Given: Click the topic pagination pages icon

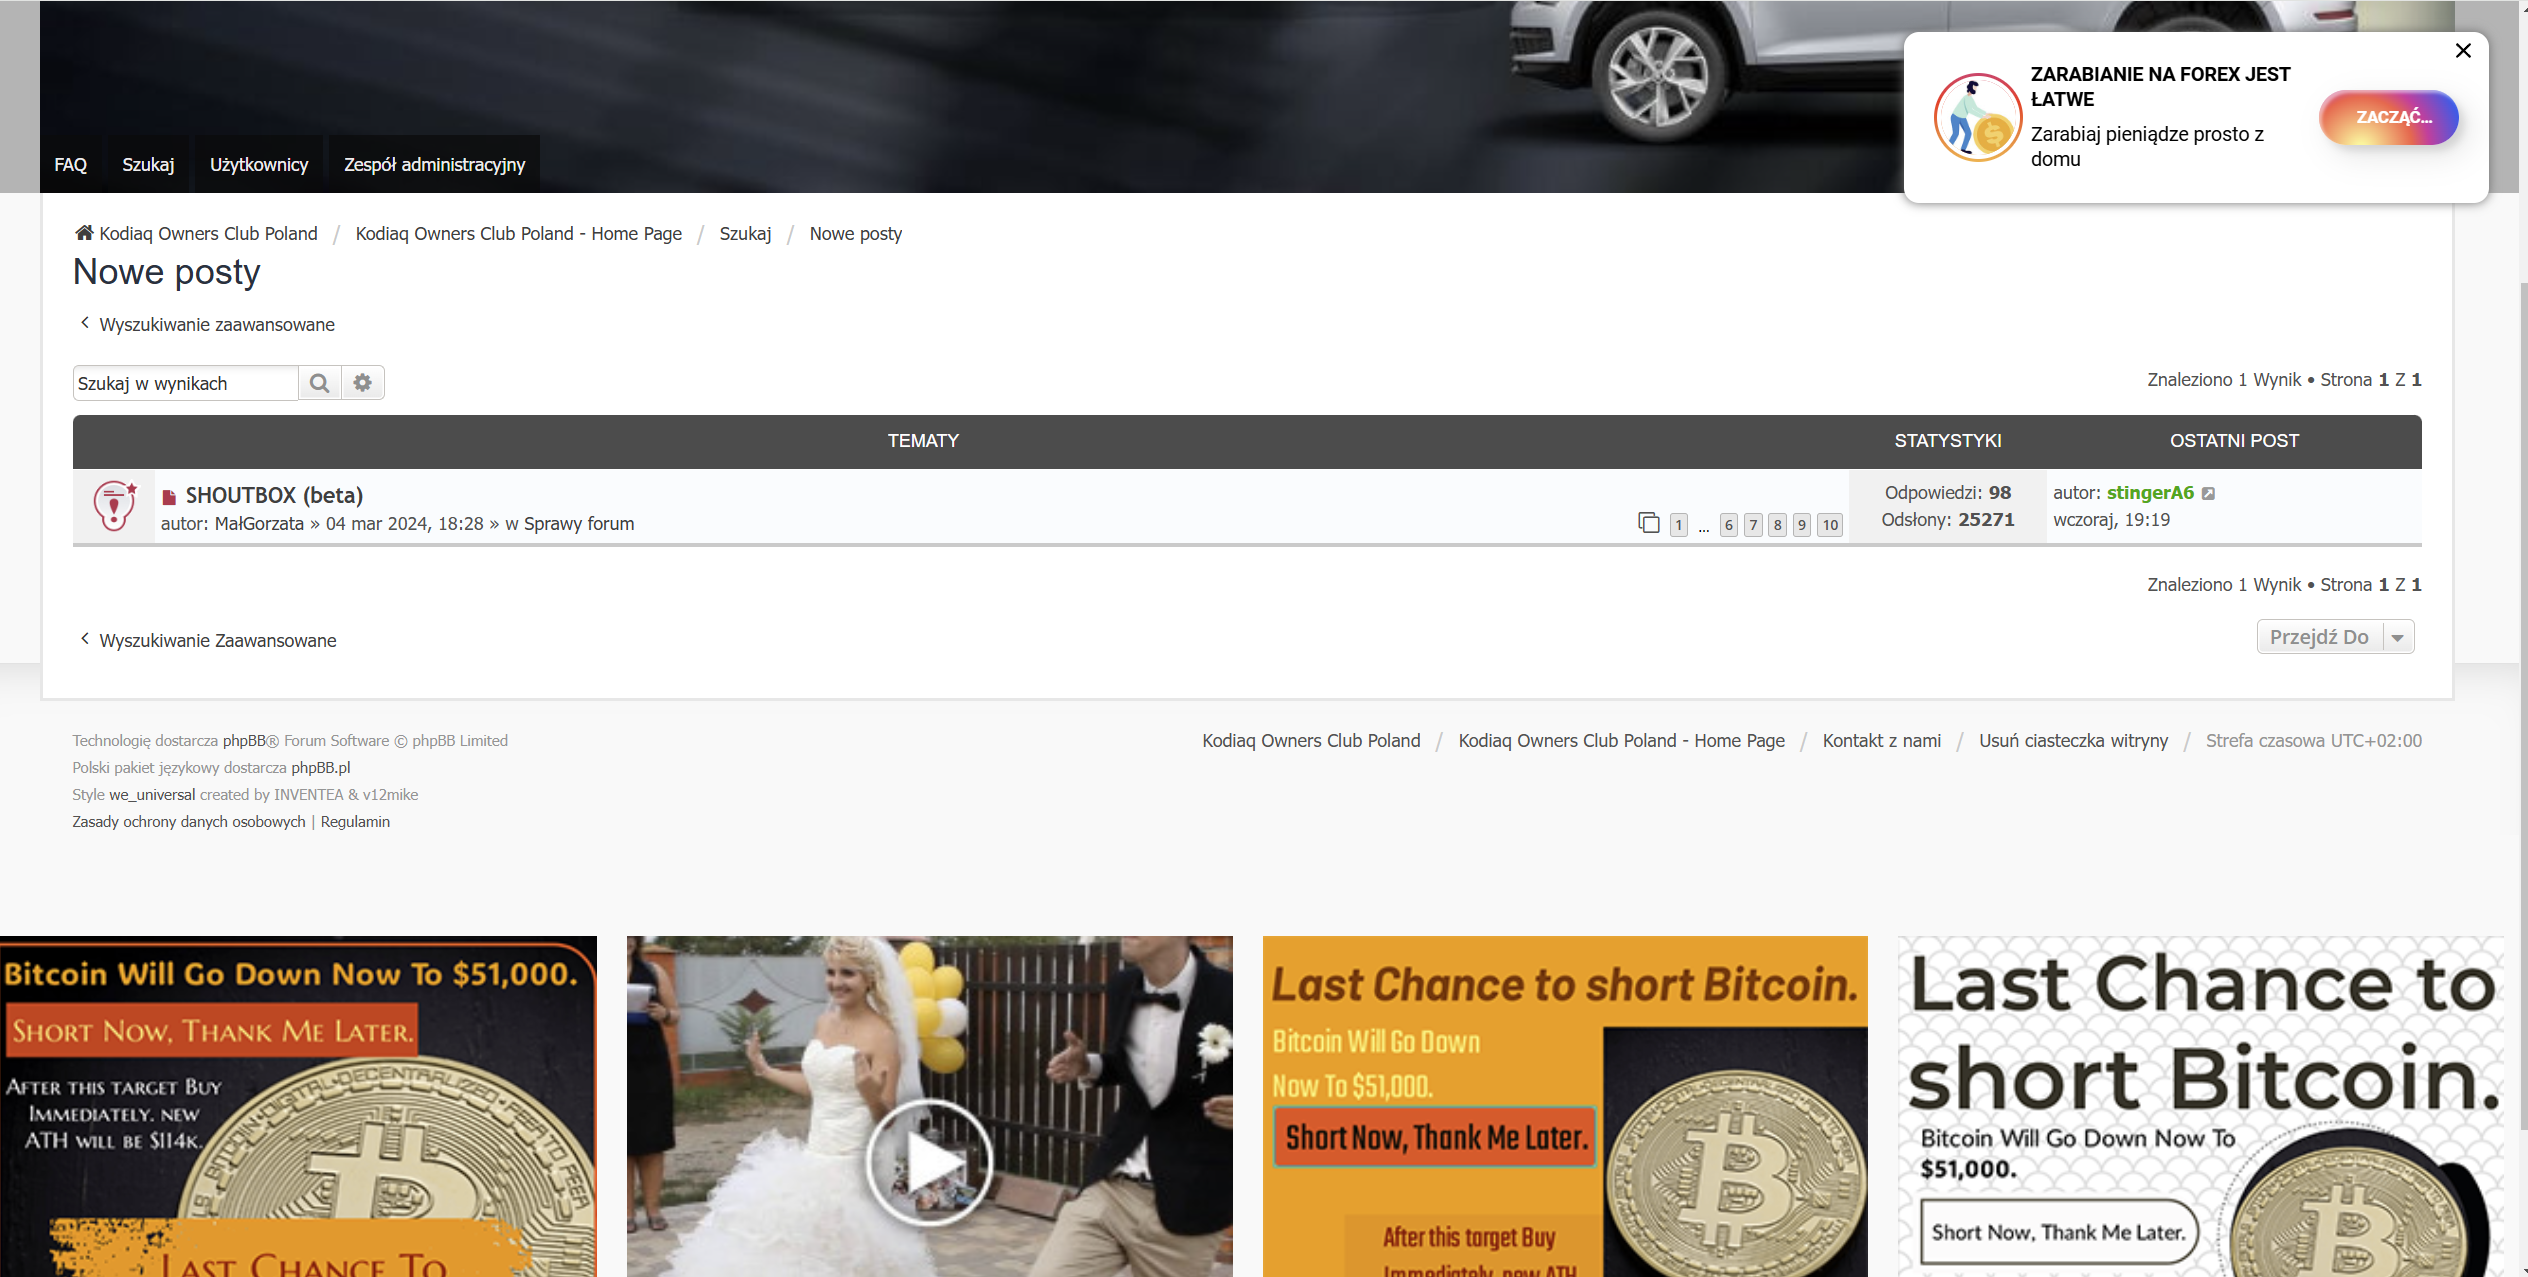Looking at the screenshot, I should [1649, 523].
